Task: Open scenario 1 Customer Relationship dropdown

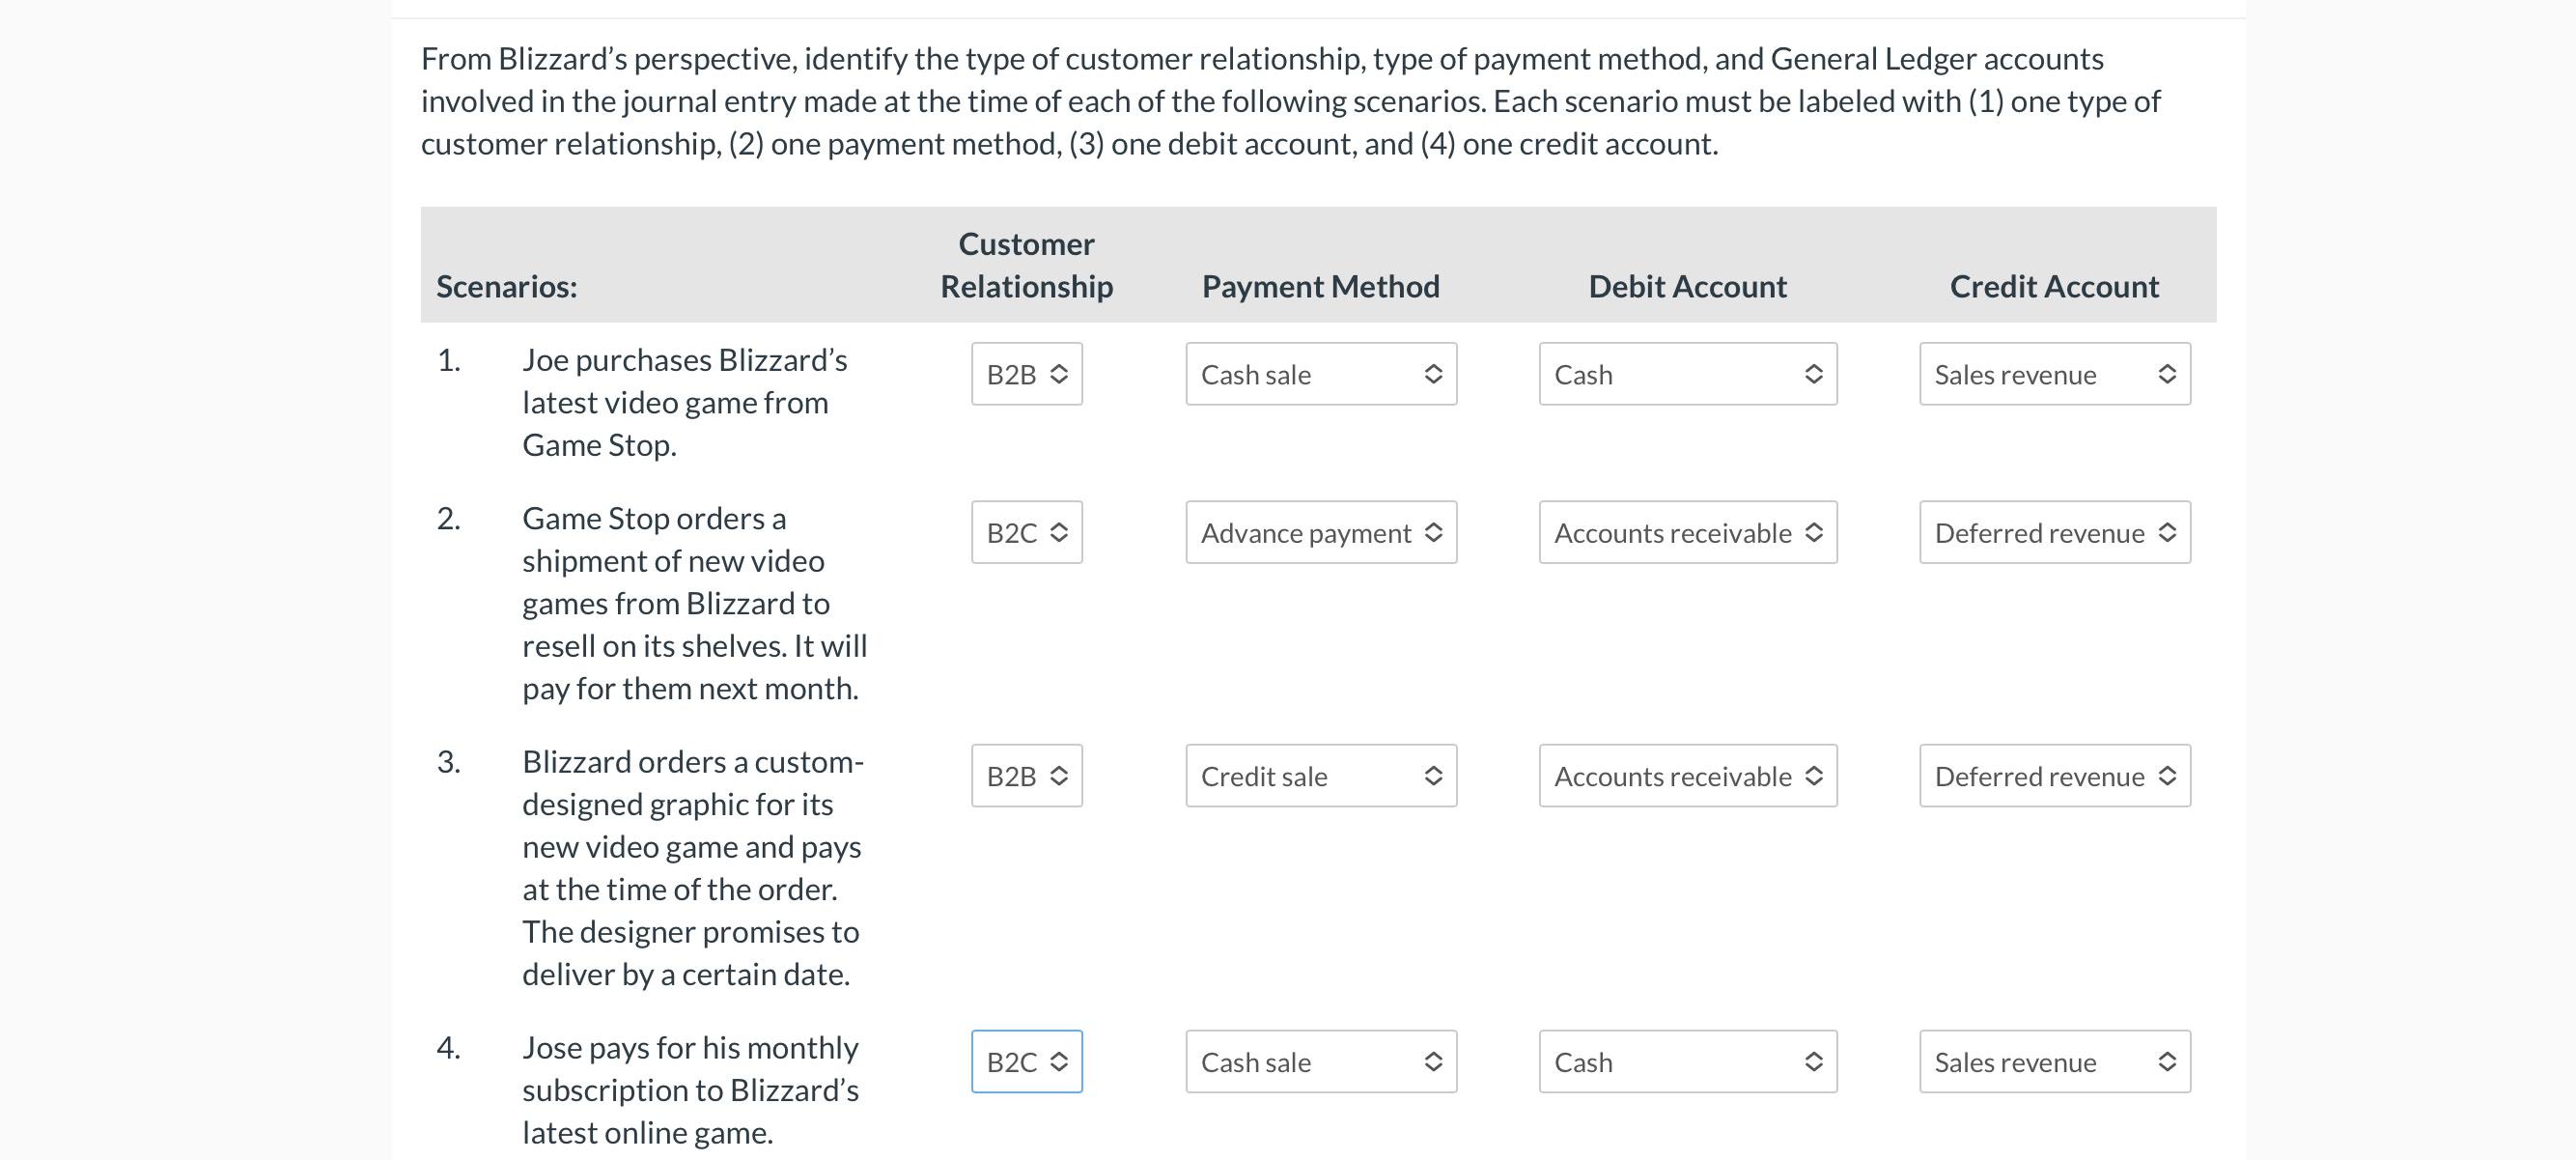Action: point(1026,374)
